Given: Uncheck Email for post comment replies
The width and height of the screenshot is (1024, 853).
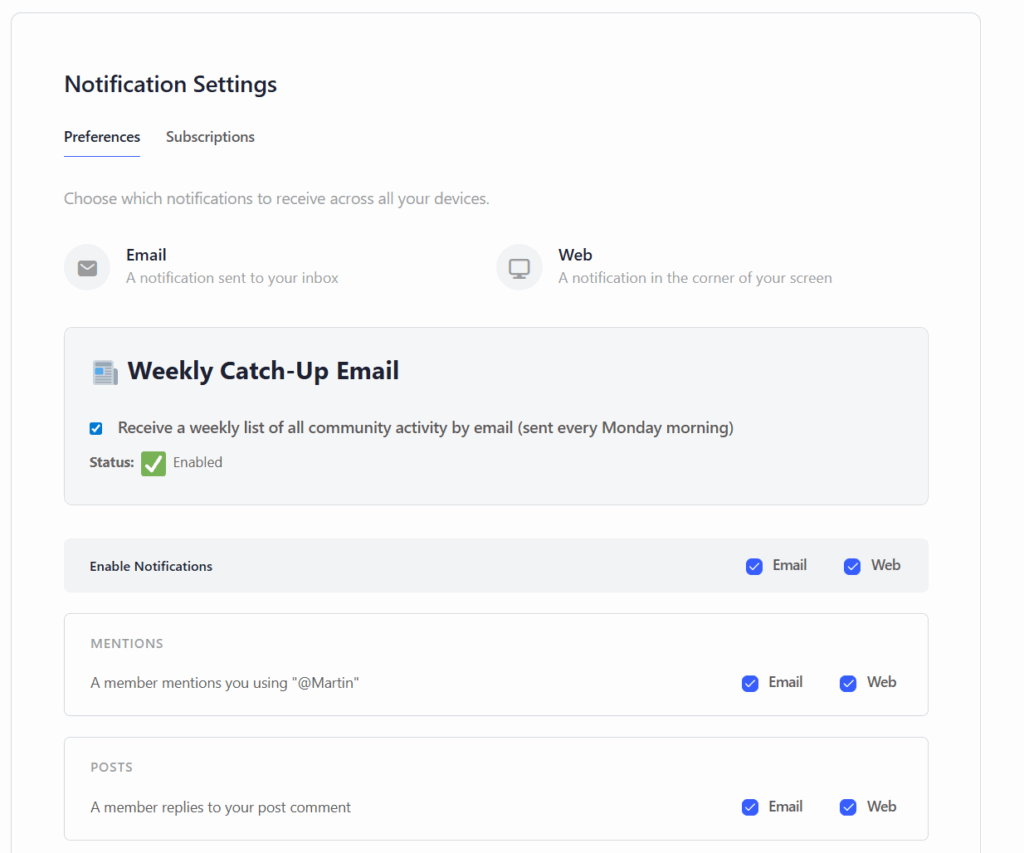Looking at the screenshot, I should tap(750, 808).
